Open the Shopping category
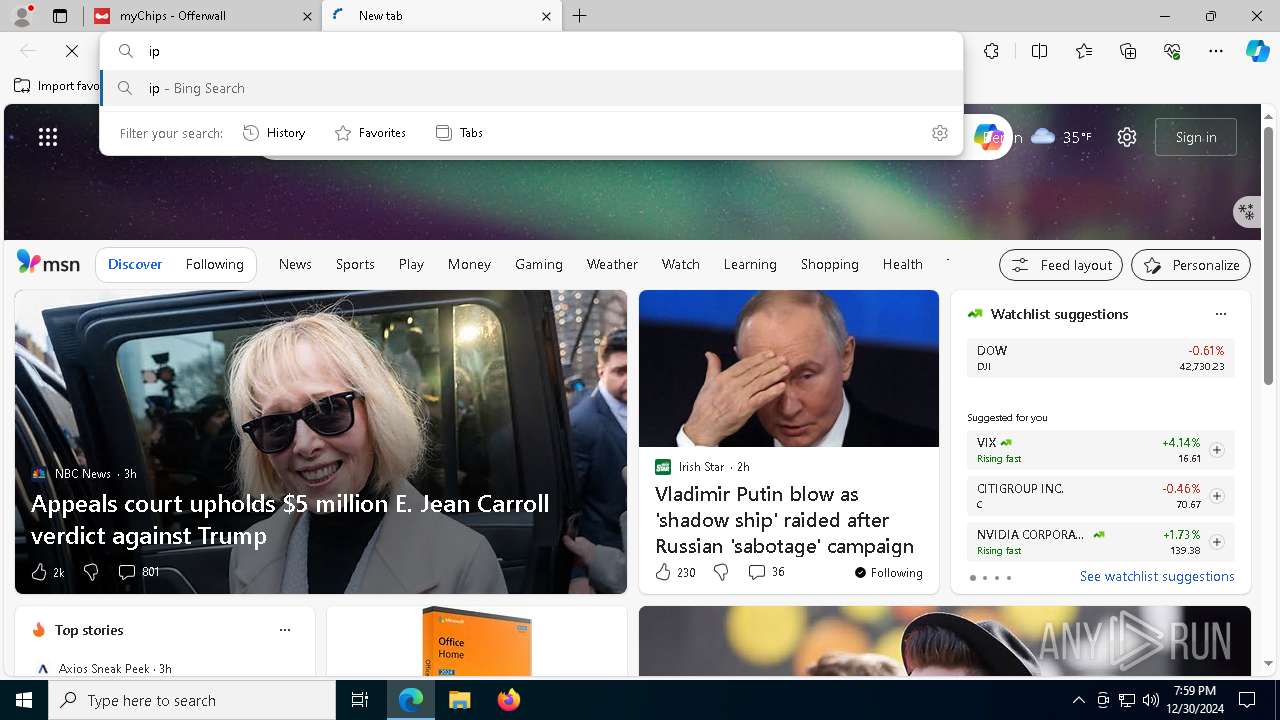 830,264
